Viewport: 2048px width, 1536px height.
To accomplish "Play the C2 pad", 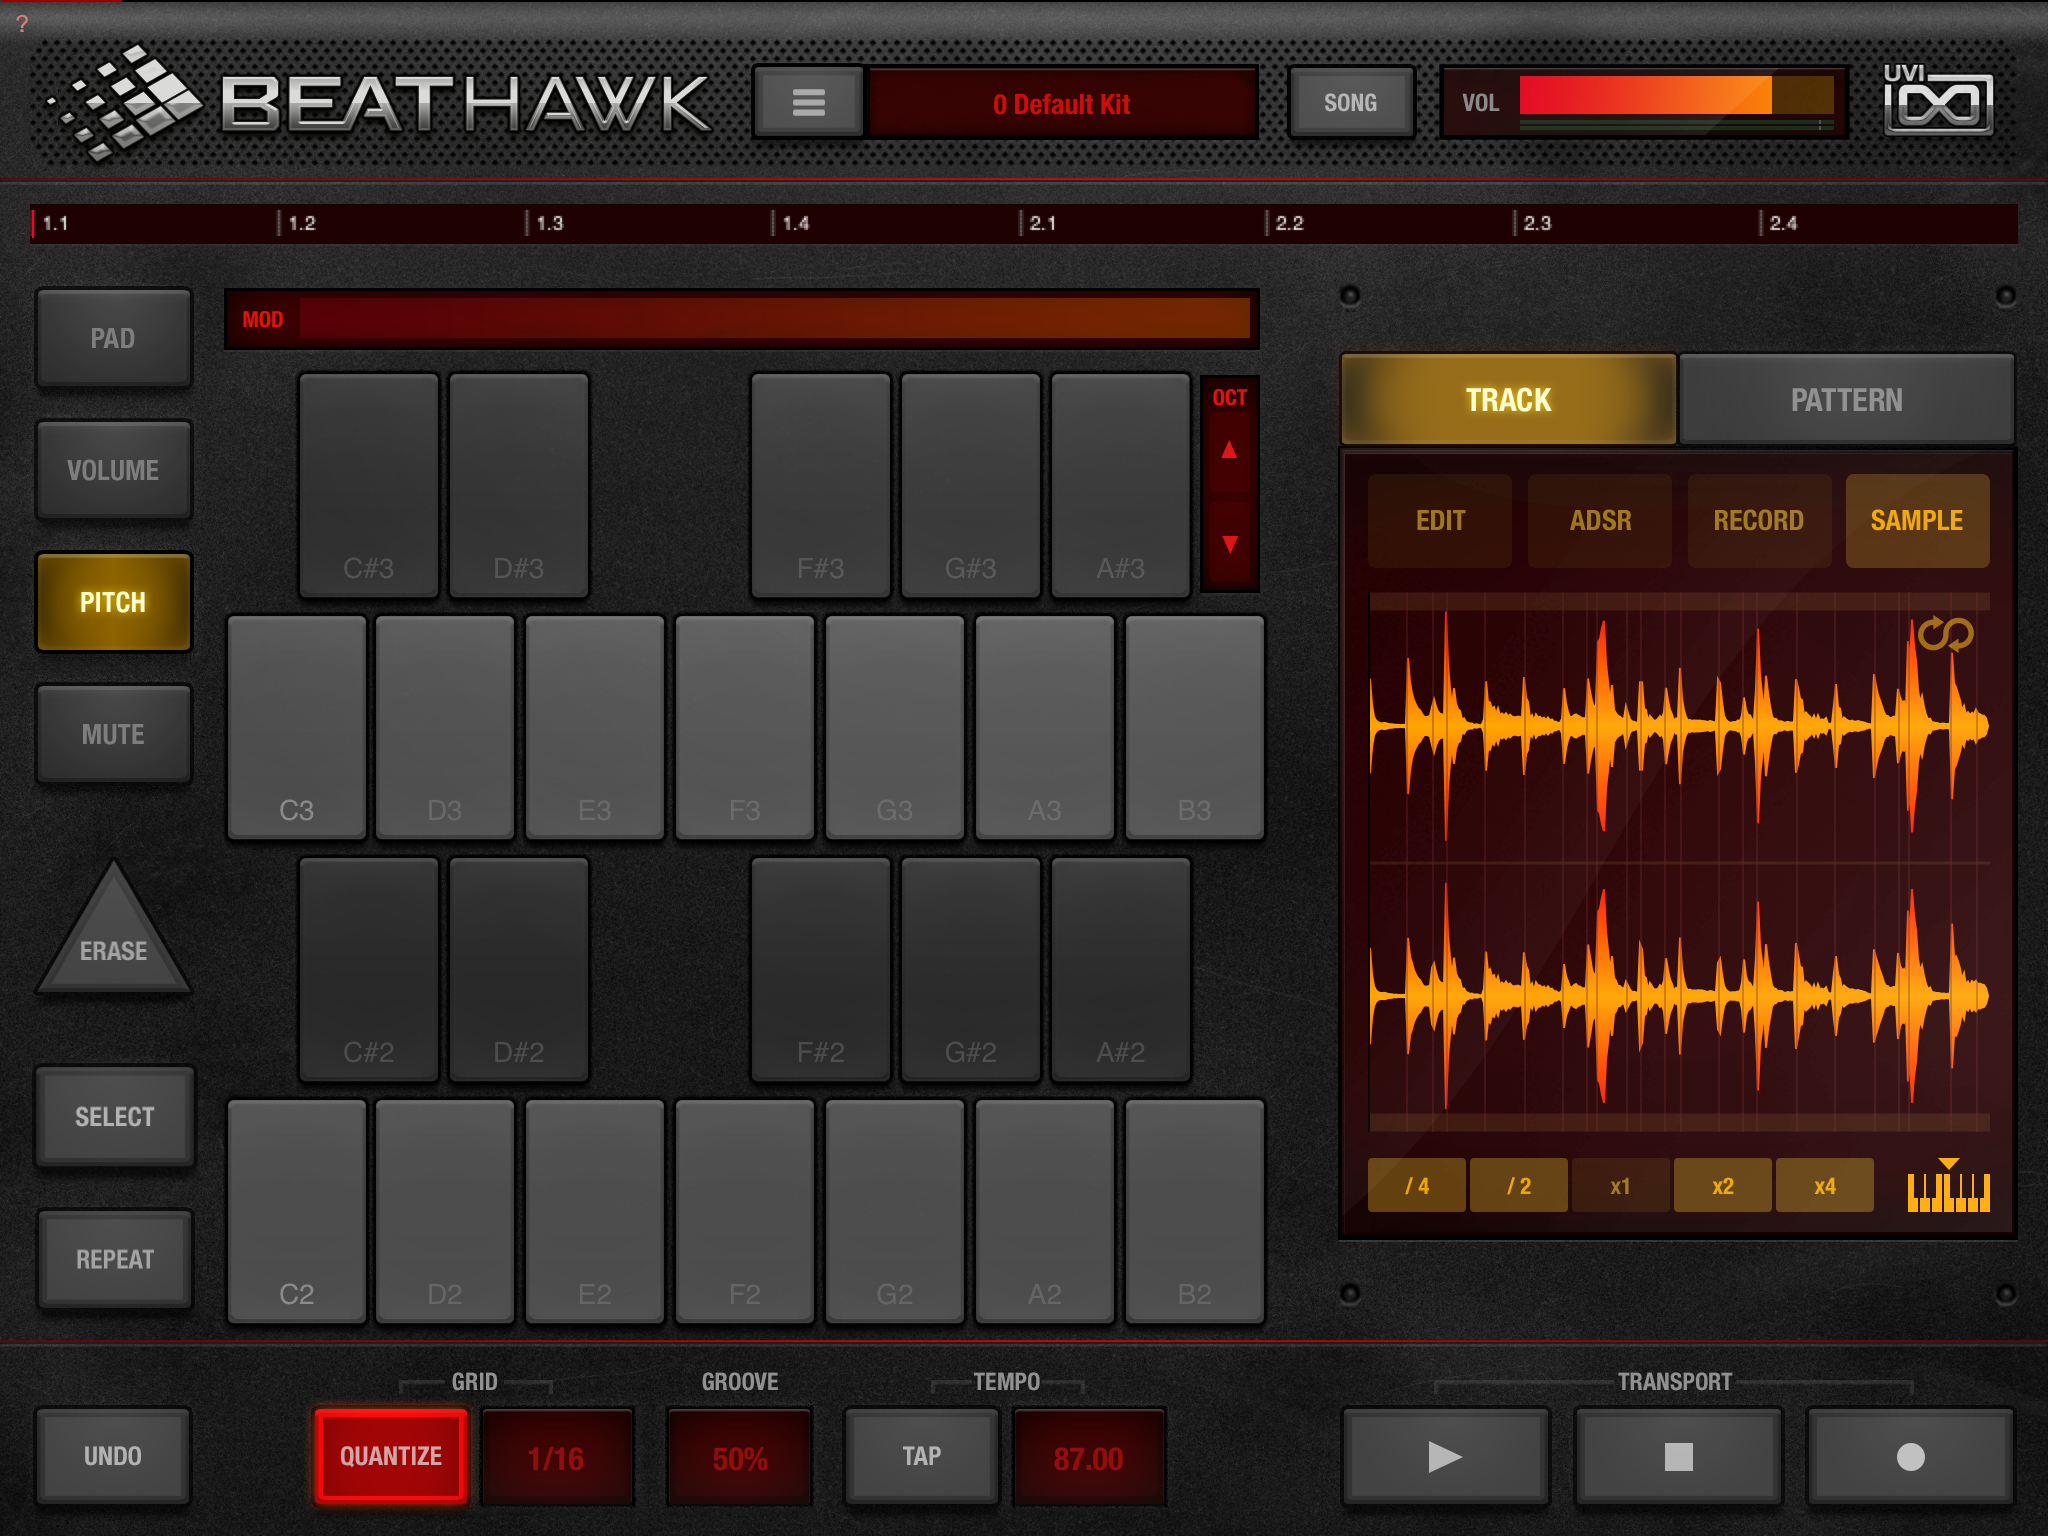I will click(297, 1212).
